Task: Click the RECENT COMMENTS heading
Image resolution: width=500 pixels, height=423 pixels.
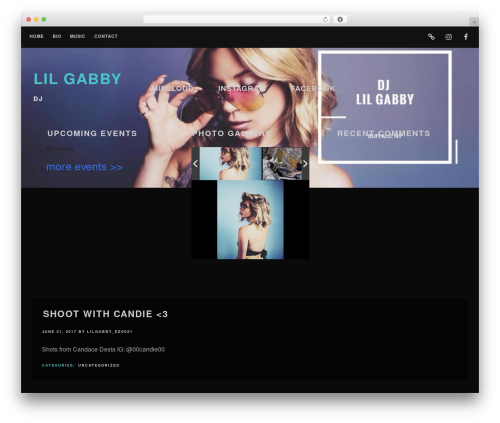Action: [384, 133]
